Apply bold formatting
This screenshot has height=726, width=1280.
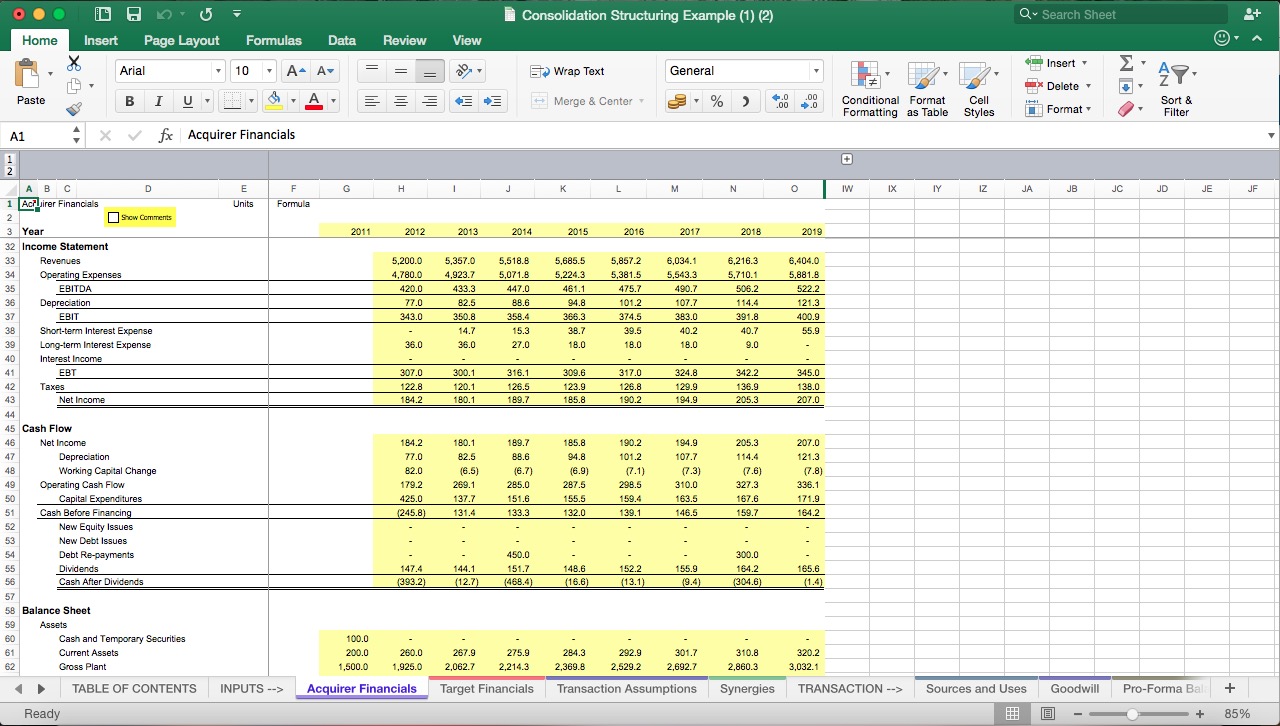tap(129, 100)
